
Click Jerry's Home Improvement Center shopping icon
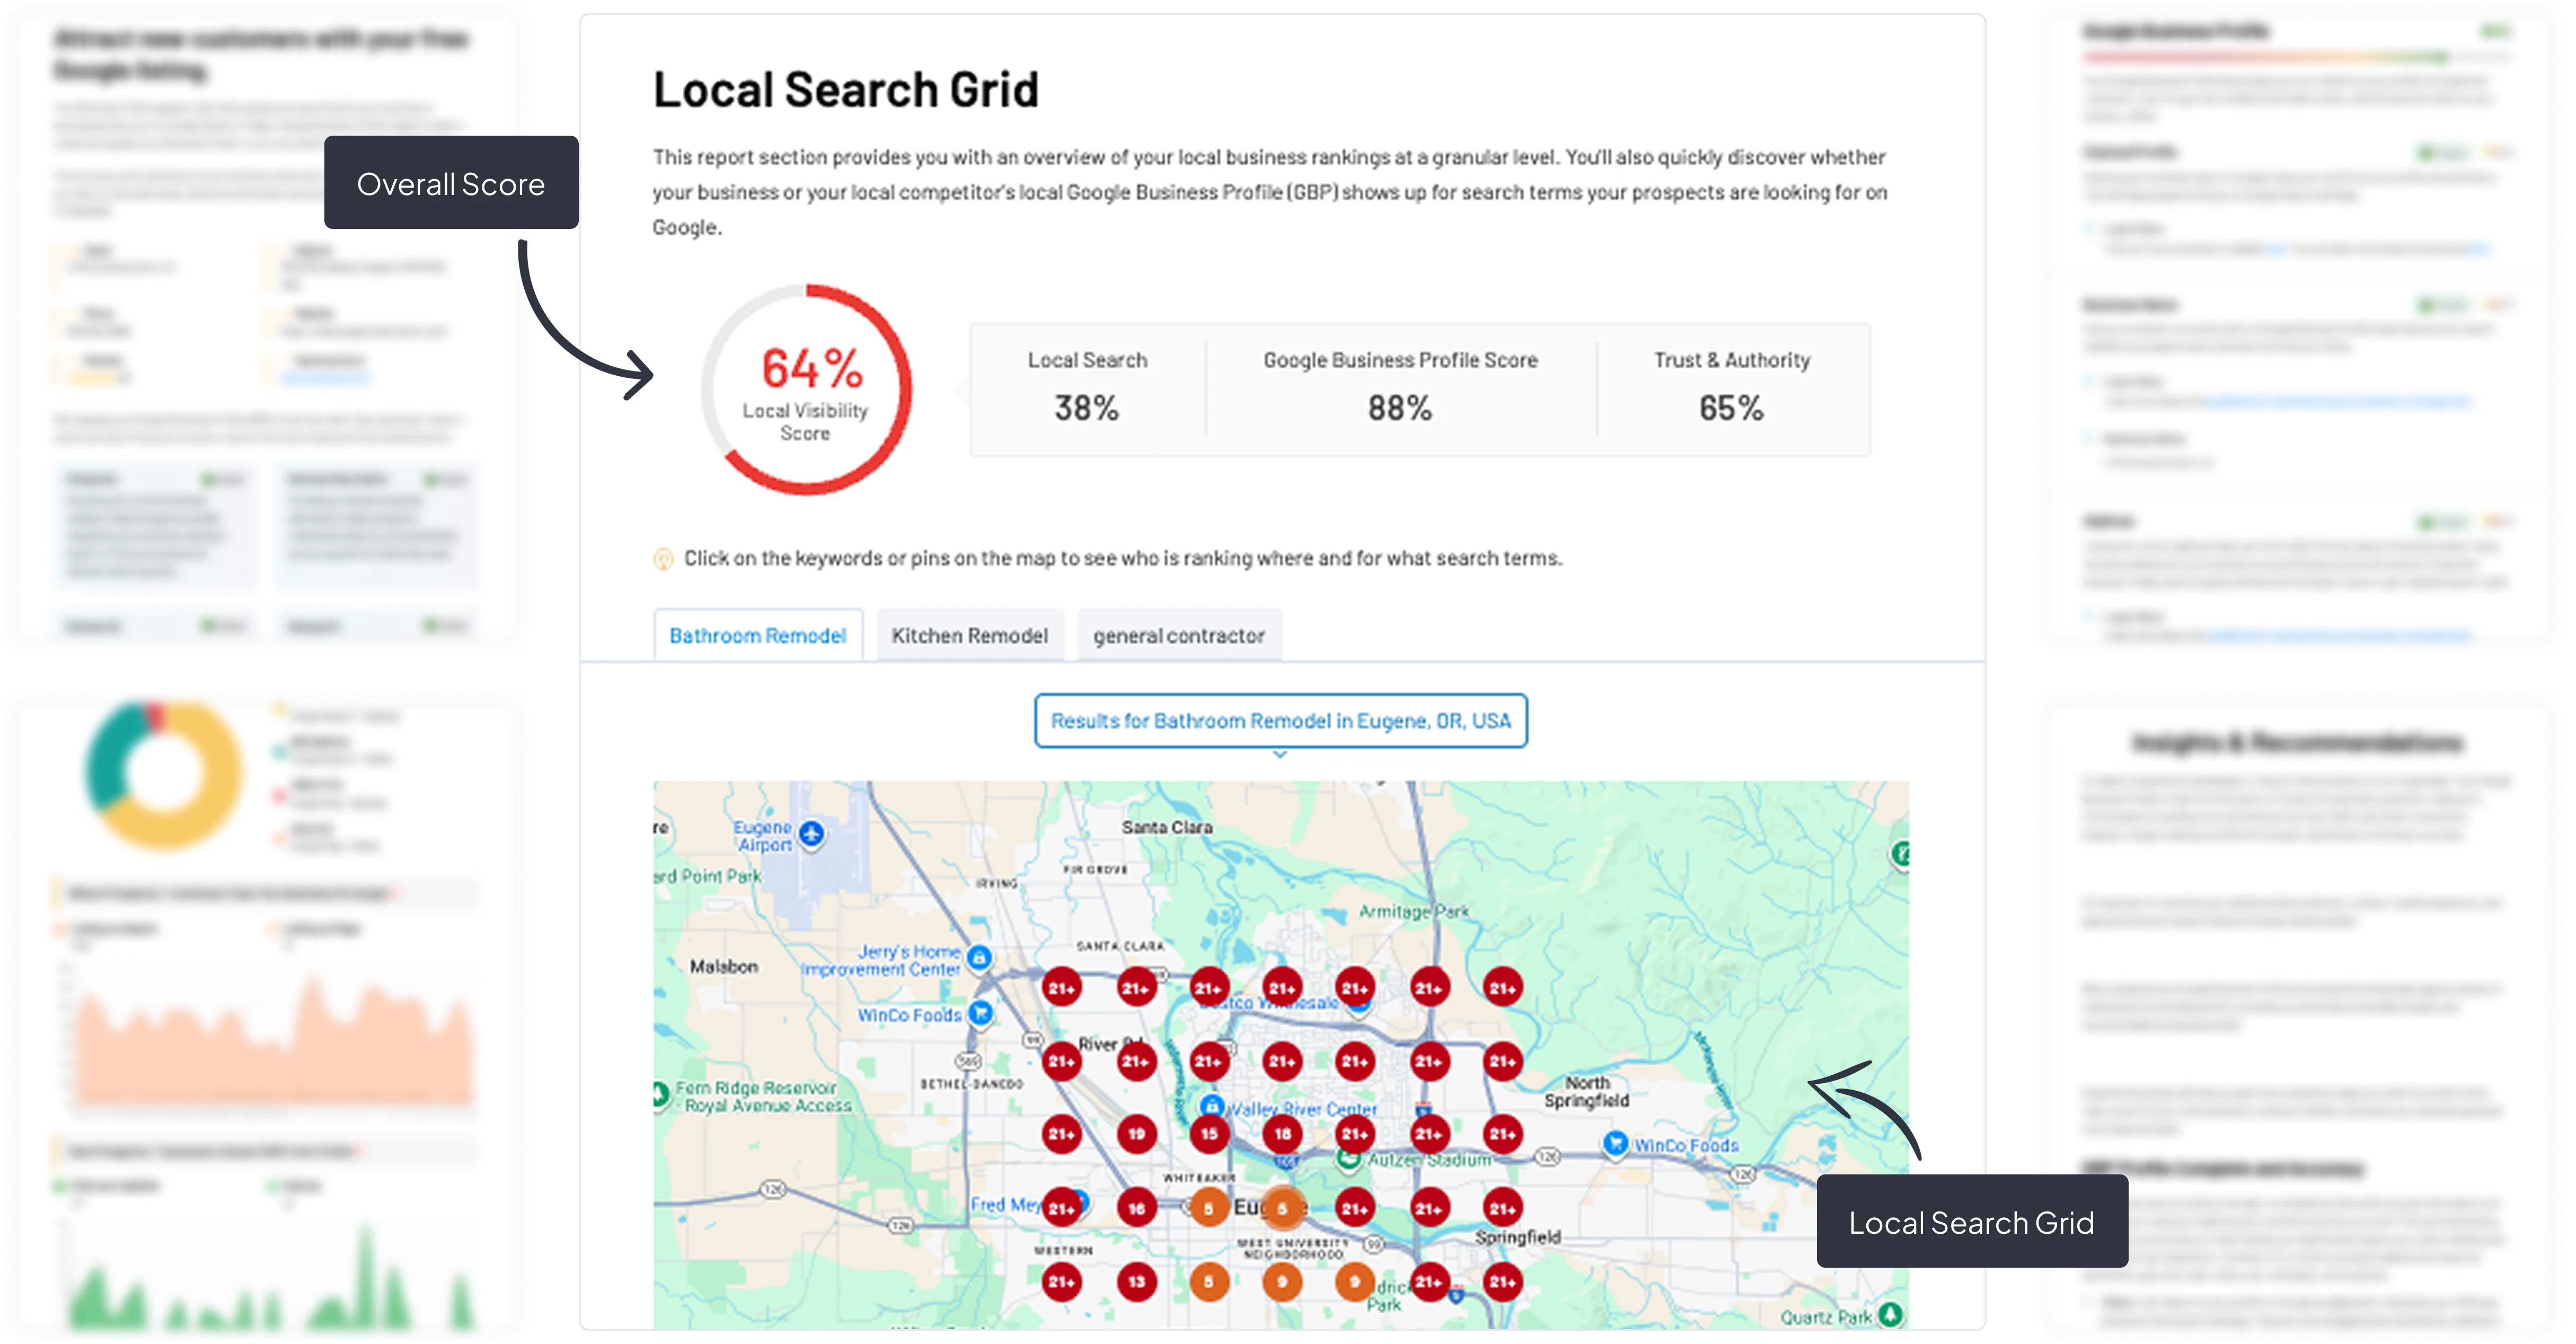(979, 958)
